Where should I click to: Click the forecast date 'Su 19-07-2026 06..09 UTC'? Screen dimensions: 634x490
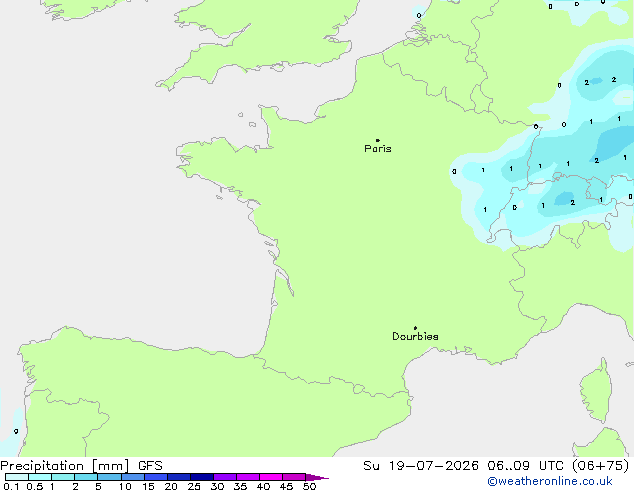tap(463, 466)
